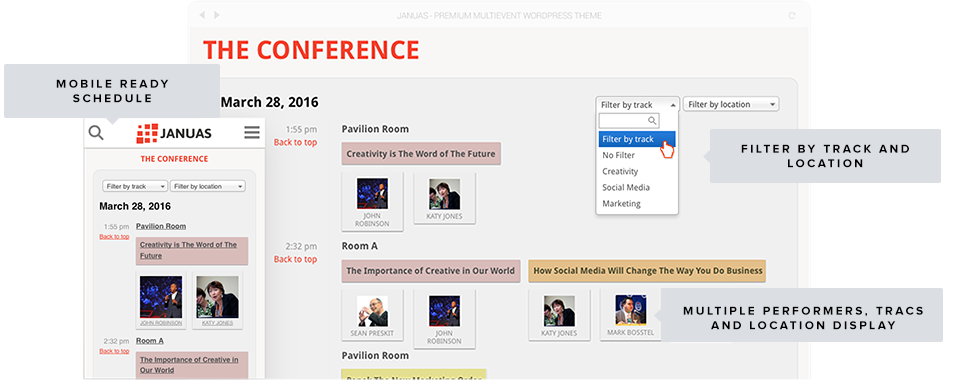Click Mark Bosstel speaker thumbnail
Viewport: 977px width, 380px height.
[x=631, y=315]
